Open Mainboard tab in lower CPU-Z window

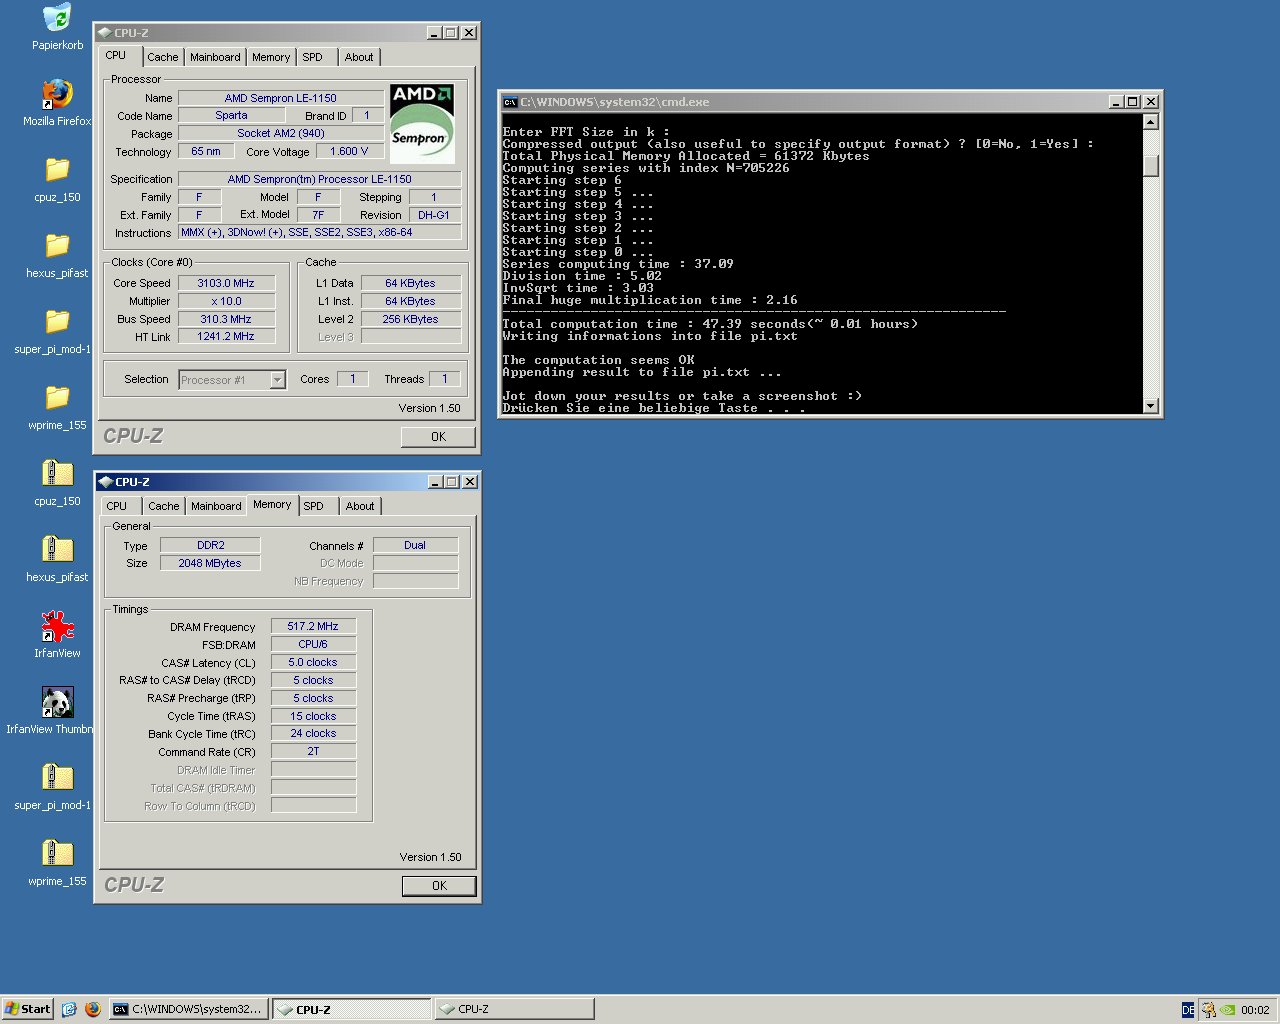point(216,507)
